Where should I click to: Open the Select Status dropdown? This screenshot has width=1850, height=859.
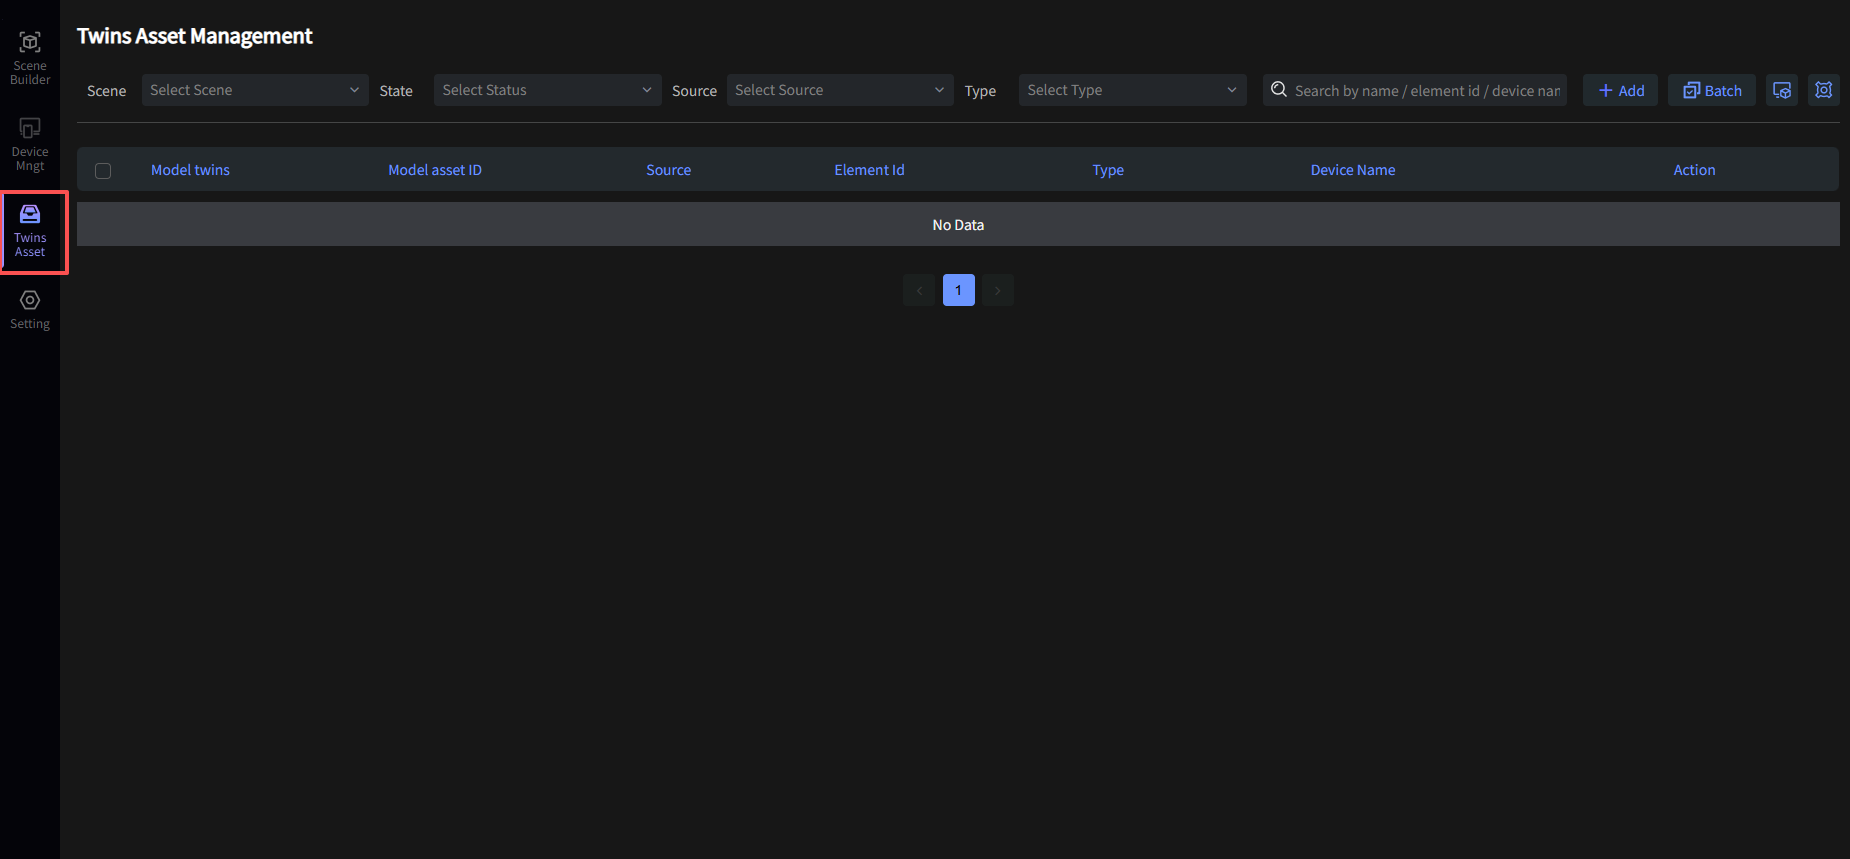click(x=547, y=90)
